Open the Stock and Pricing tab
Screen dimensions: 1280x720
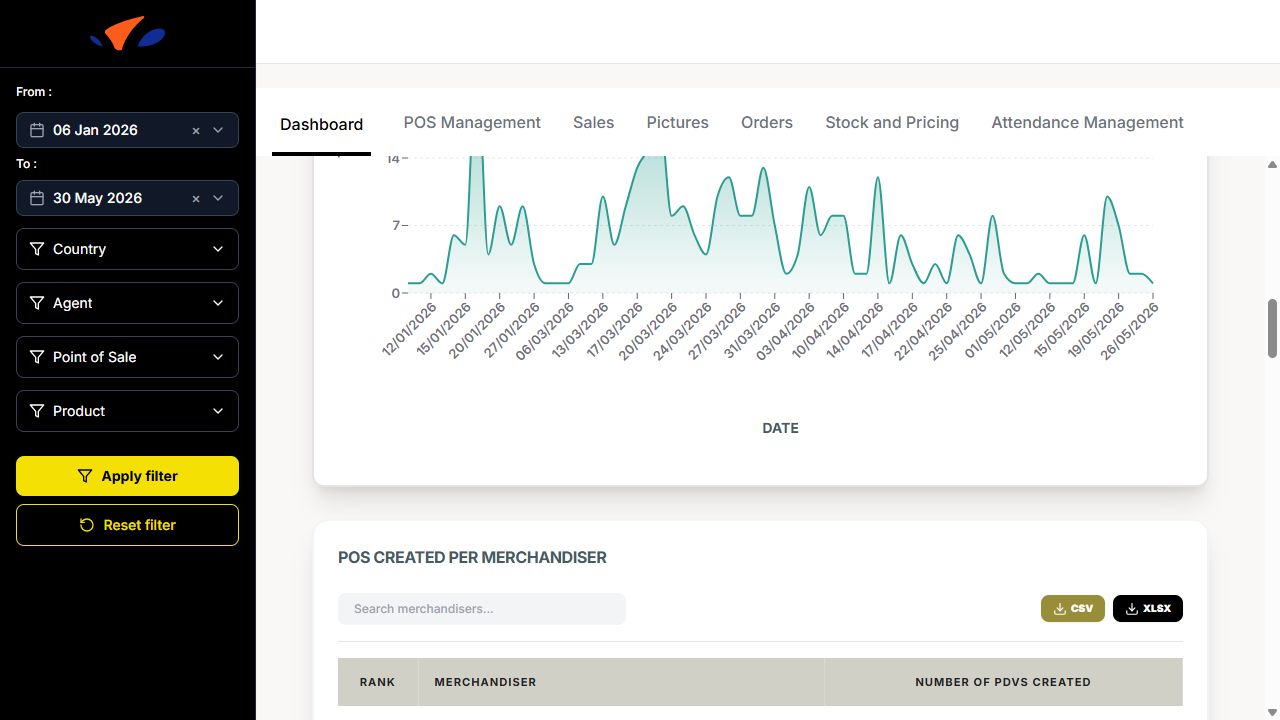(x=892, y=122)
